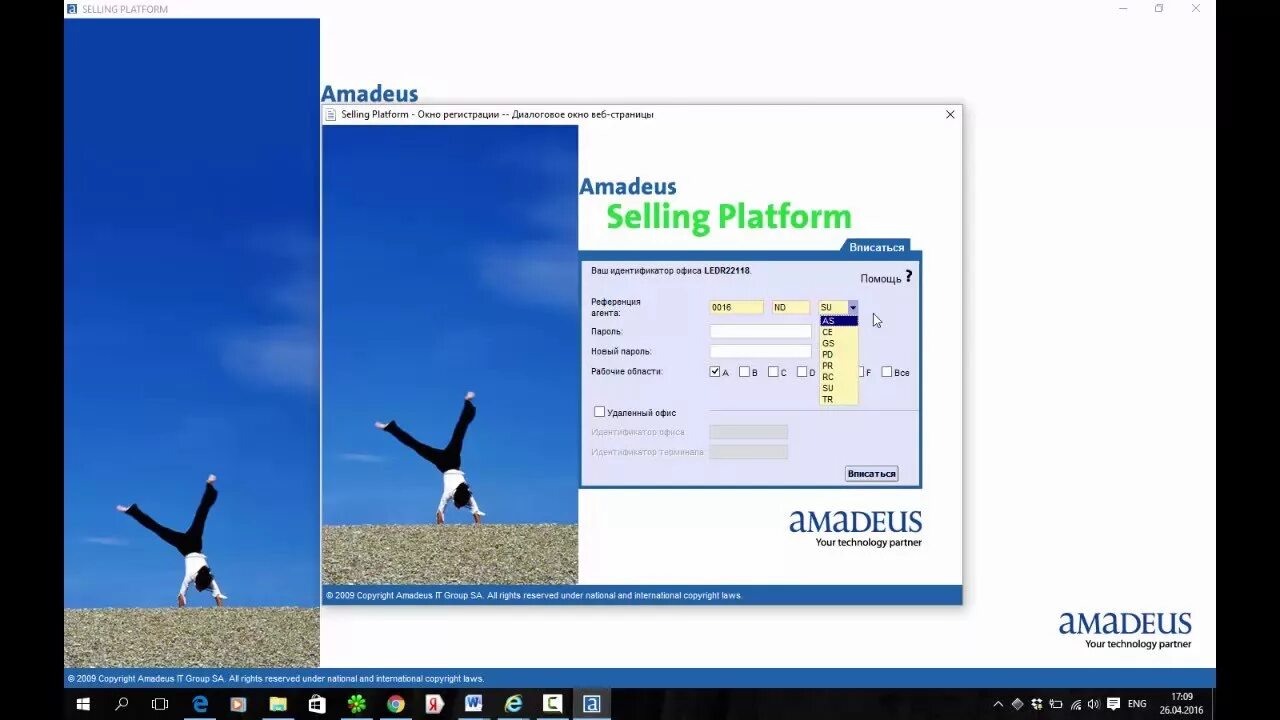The image size is (1280, 720).
Task: Open File Explorer from taskbar
Action: click(x=278, y=704)
